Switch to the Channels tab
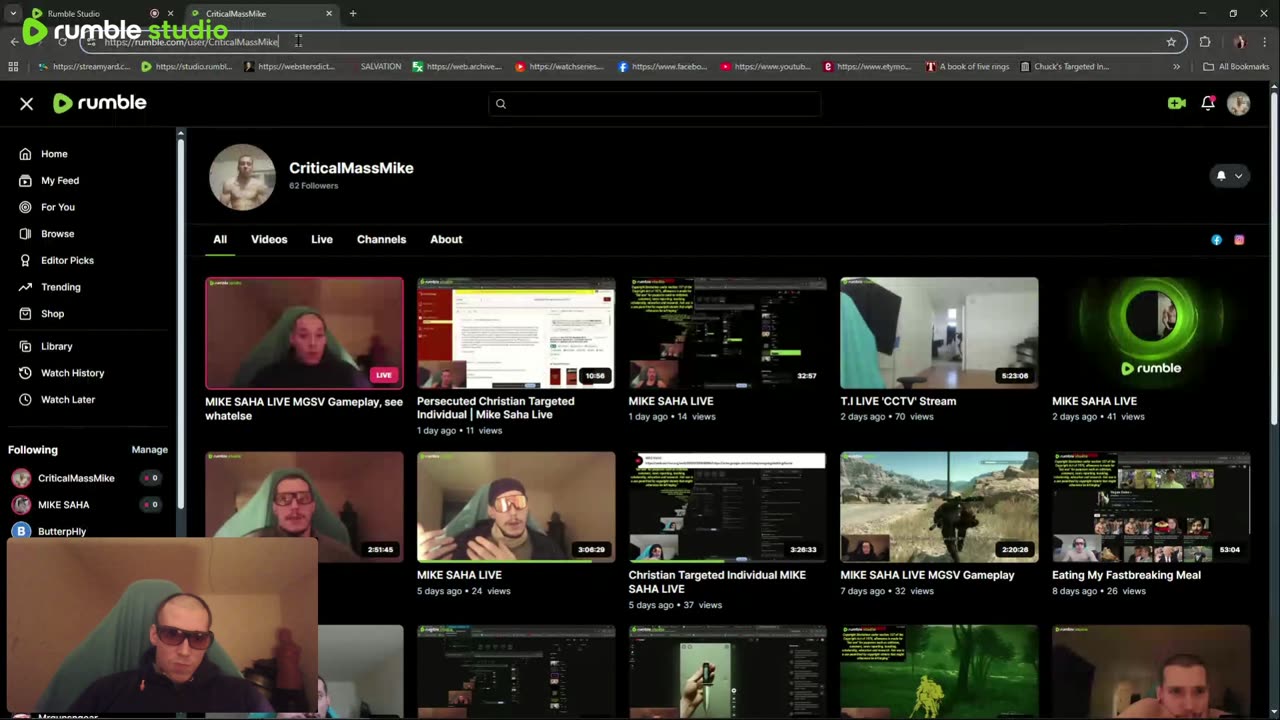1280x720 pixels. (x=381, y=240)
